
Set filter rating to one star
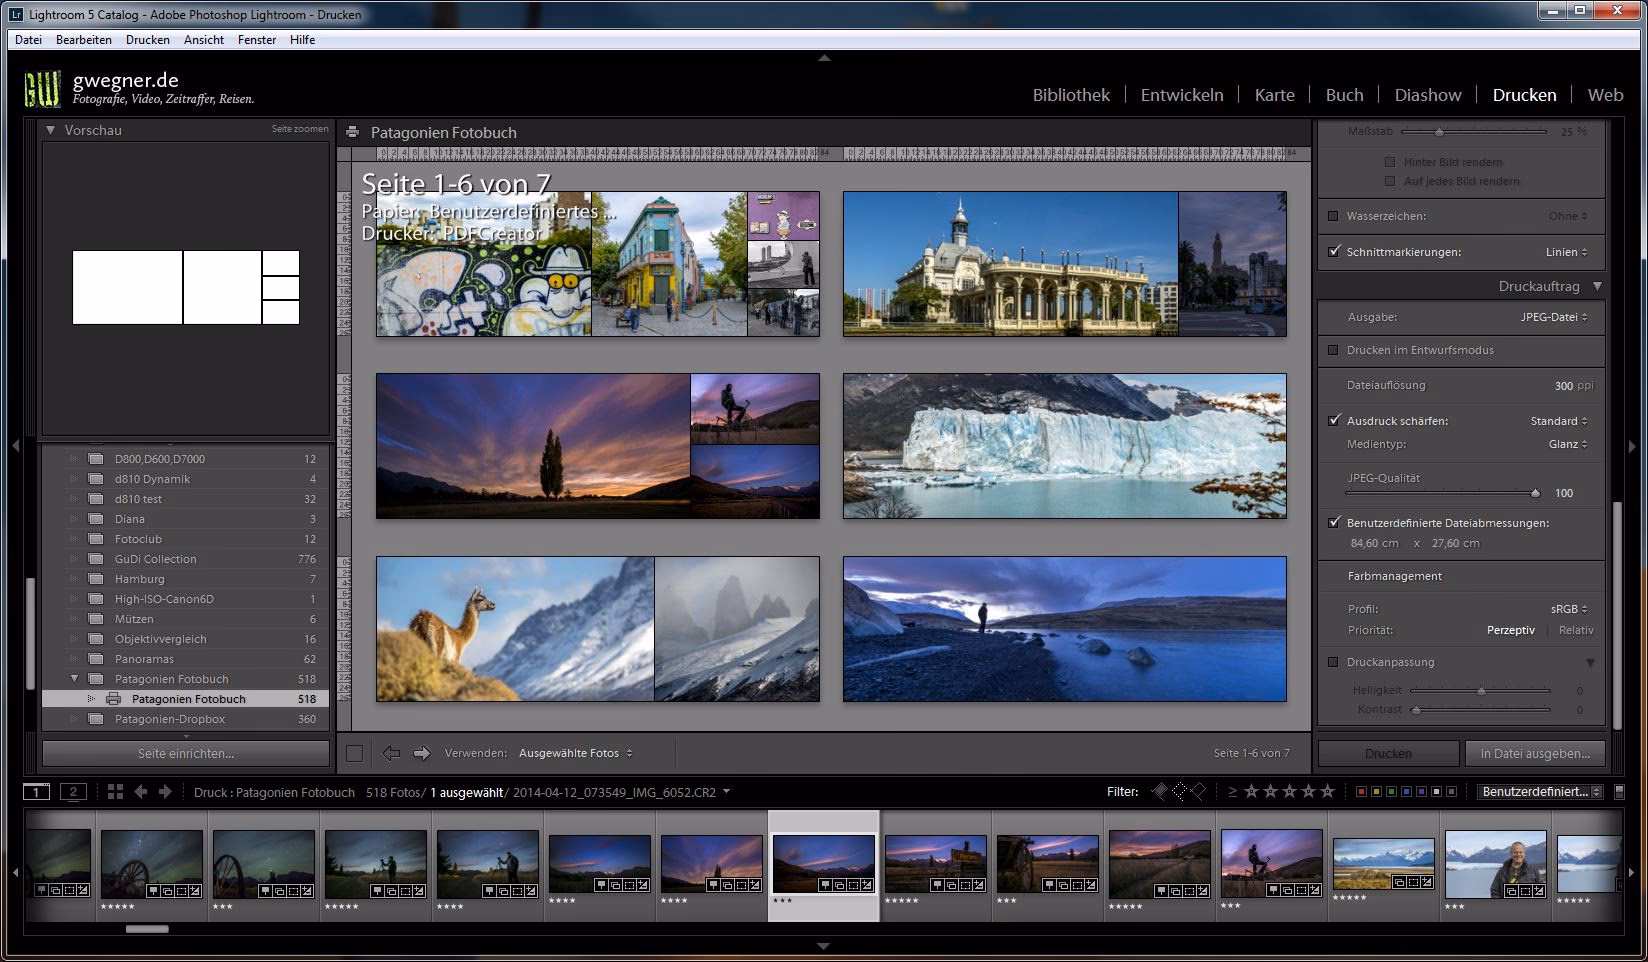pyautogui.click(x=1252, y=792)
